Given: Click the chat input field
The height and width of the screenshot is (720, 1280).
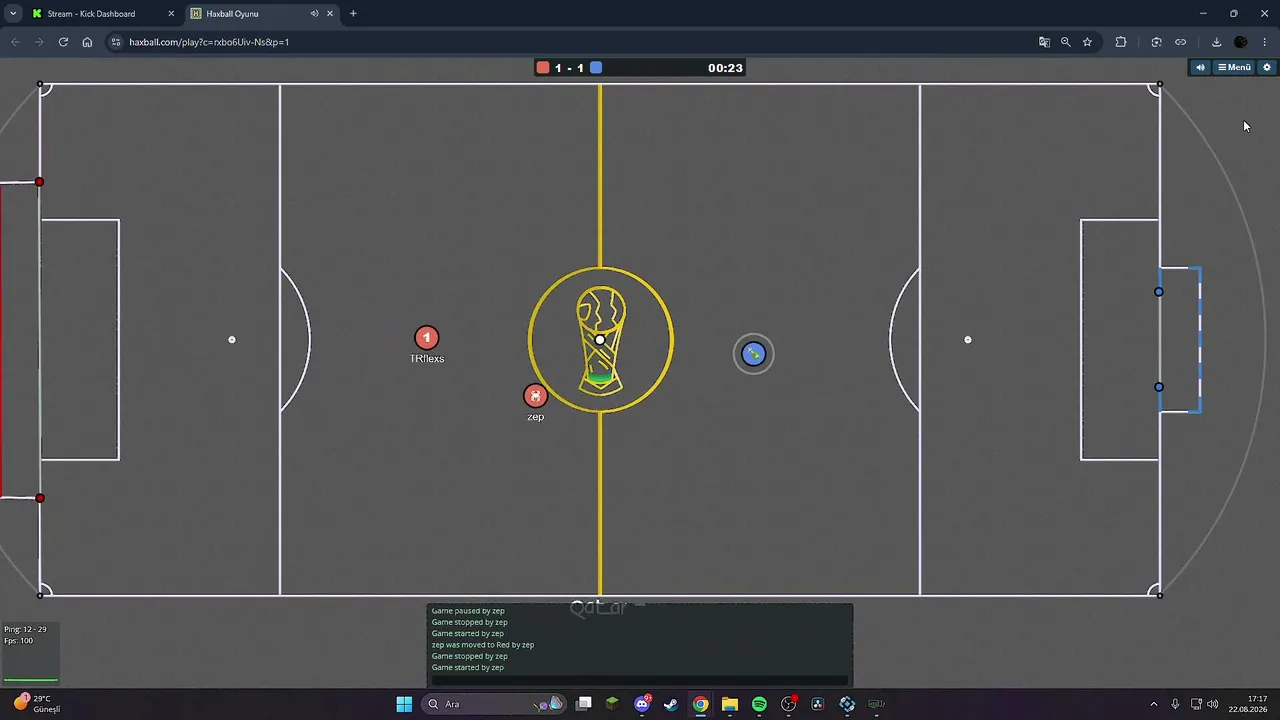Looking at the screenshot, I should 640,680.
